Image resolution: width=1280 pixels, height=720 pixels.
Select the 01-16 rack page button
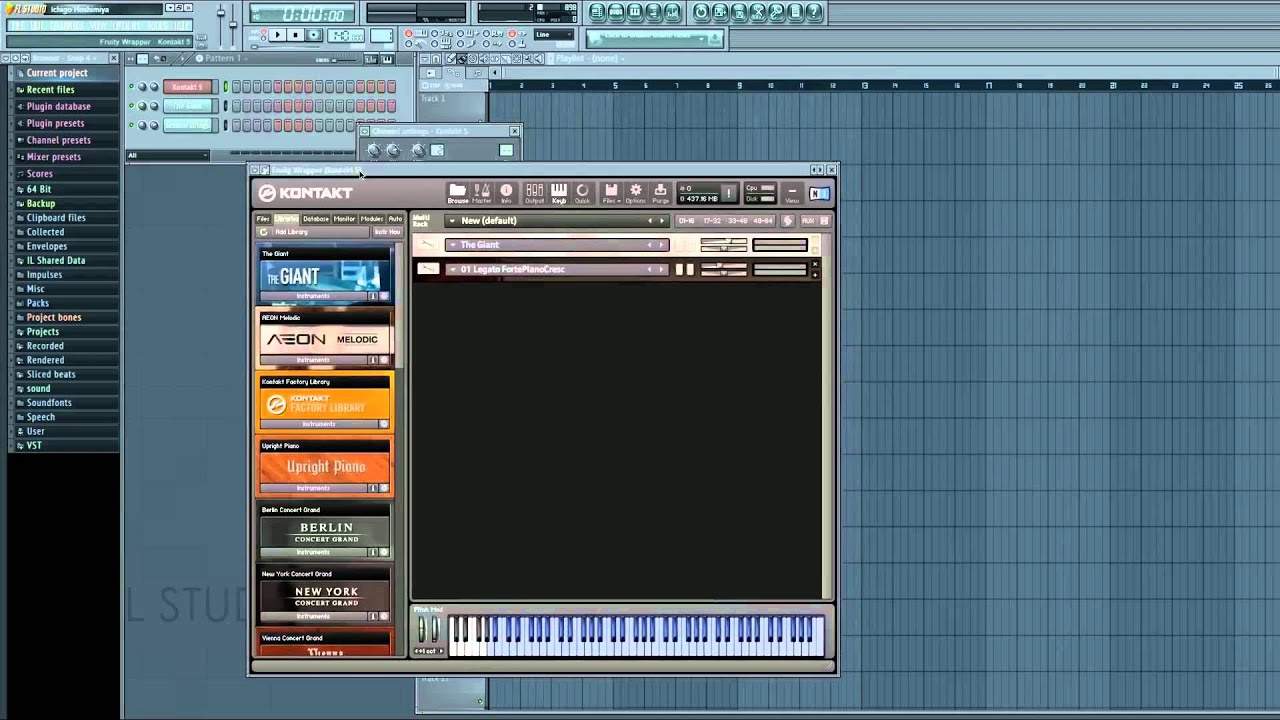tap(687, 221)
